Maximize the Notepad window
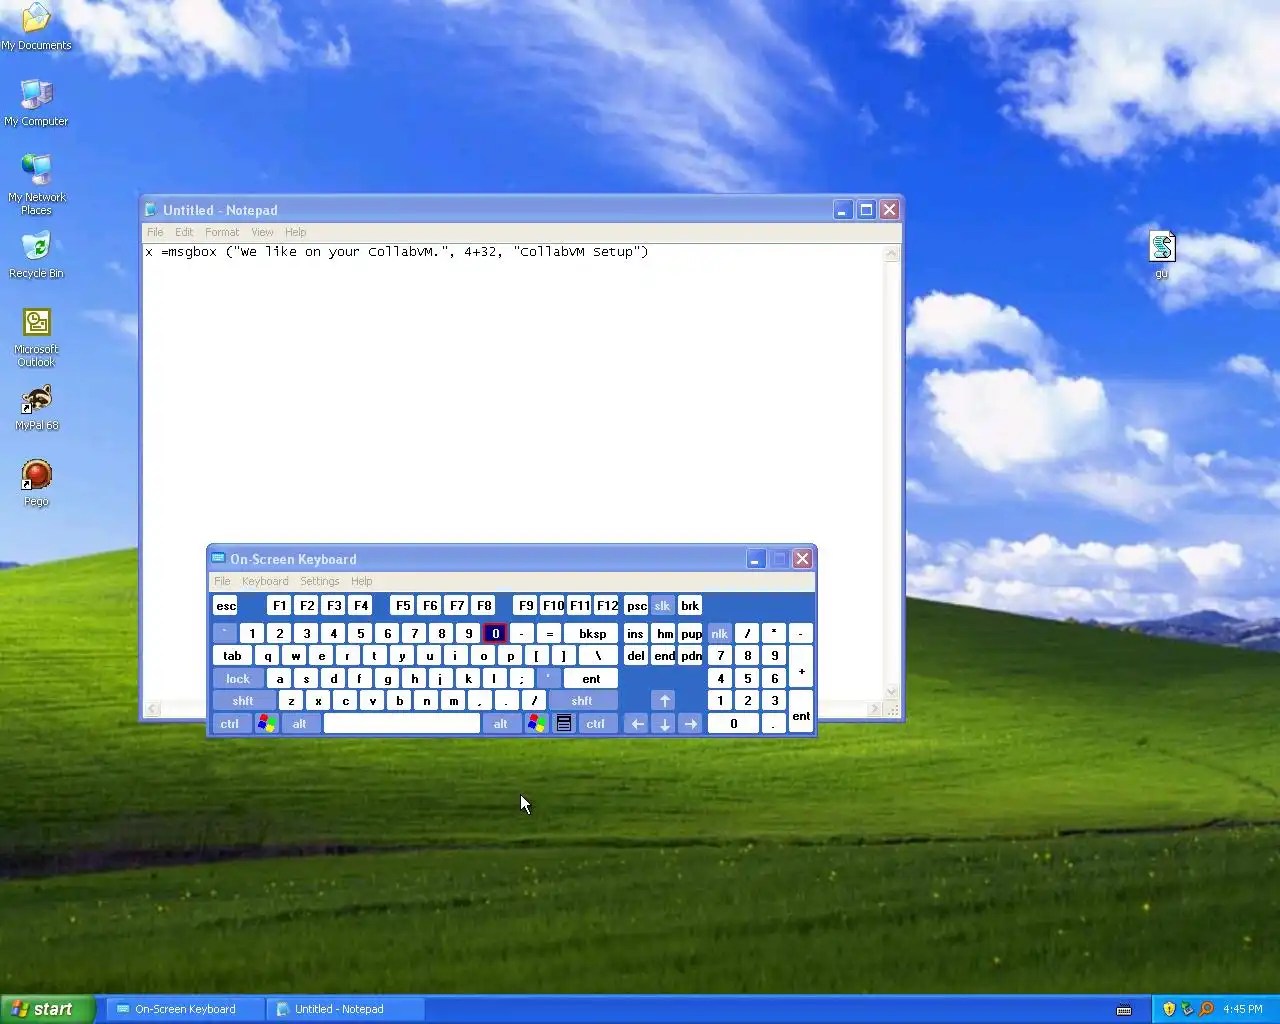 pyautogui.click(x=866, y=210)
